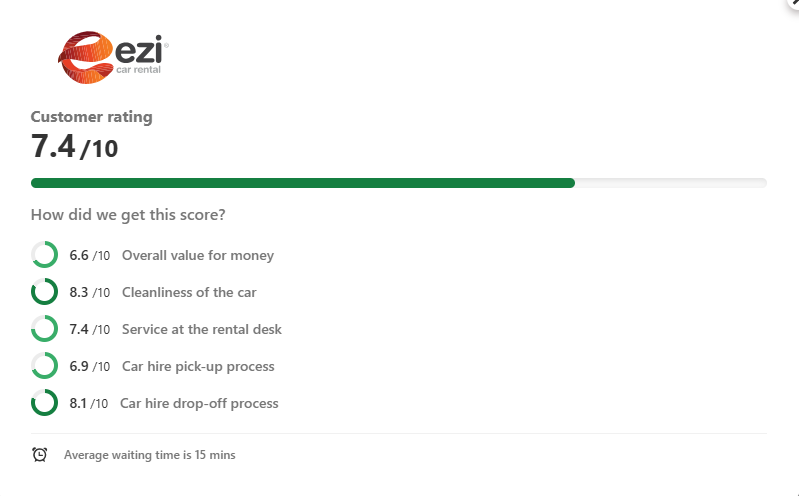This screenshot has width=799, height=496.
Task: Click the "Cleanliness of the car" label
Action: point(189,292)
